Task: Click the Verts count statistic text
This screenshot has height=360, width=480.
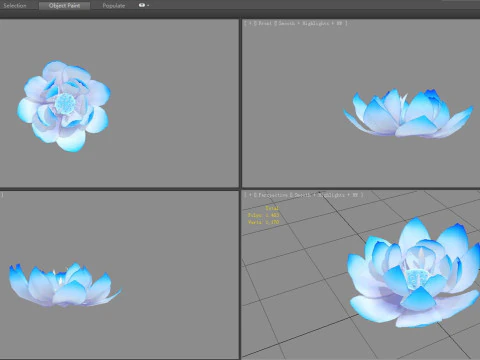Action: 263,222
